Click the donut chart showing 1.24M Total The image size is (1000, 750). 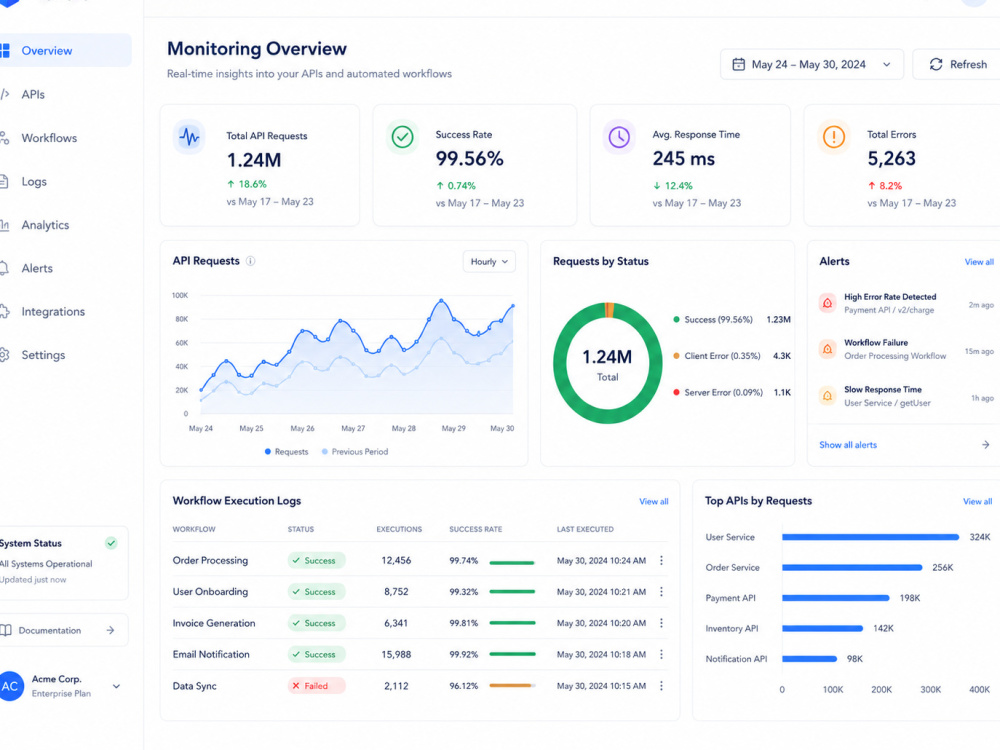click(608, 363)
